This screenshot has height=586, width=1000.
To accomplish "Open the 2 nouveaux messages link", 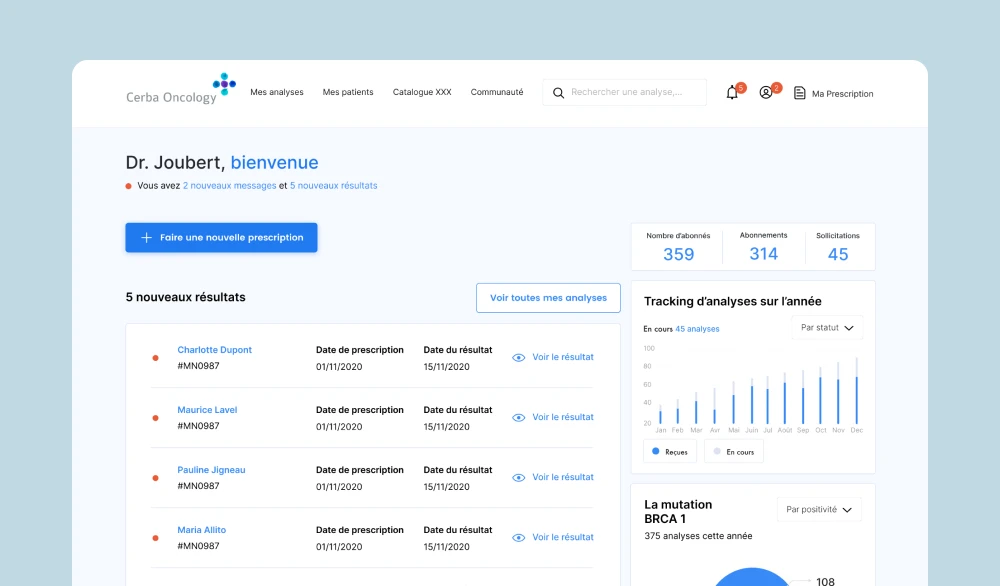I will (230, 186).
